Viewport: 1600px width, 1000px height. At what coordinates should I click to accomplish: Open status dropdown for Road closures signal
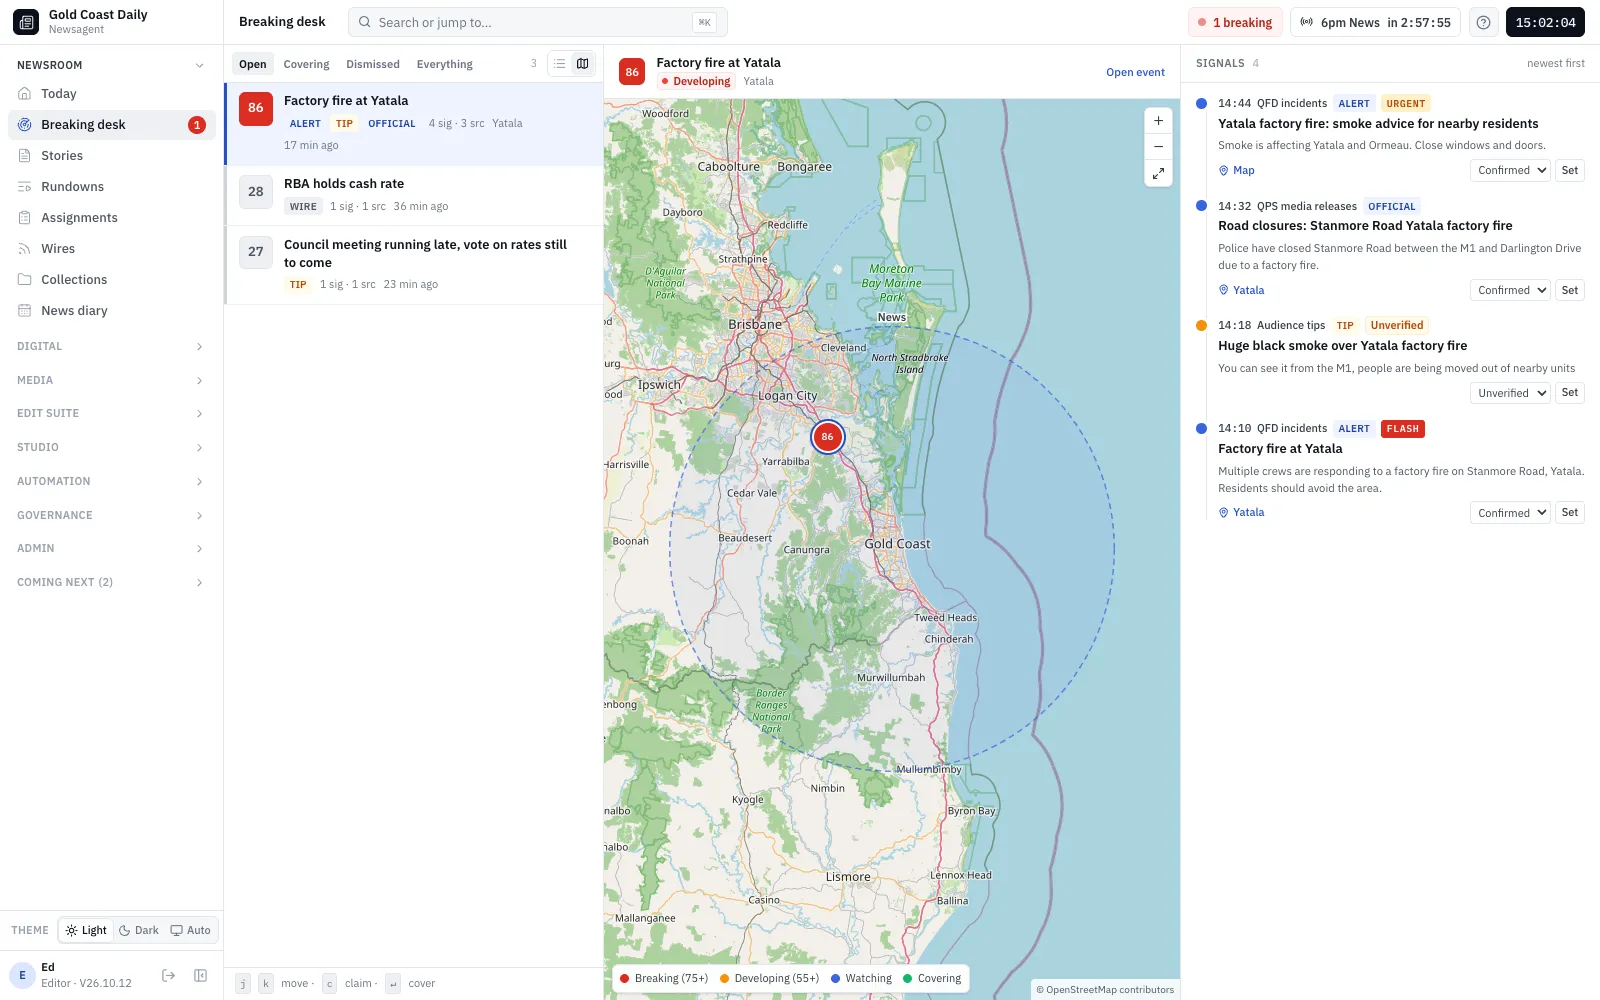(x=1510, y=291)
